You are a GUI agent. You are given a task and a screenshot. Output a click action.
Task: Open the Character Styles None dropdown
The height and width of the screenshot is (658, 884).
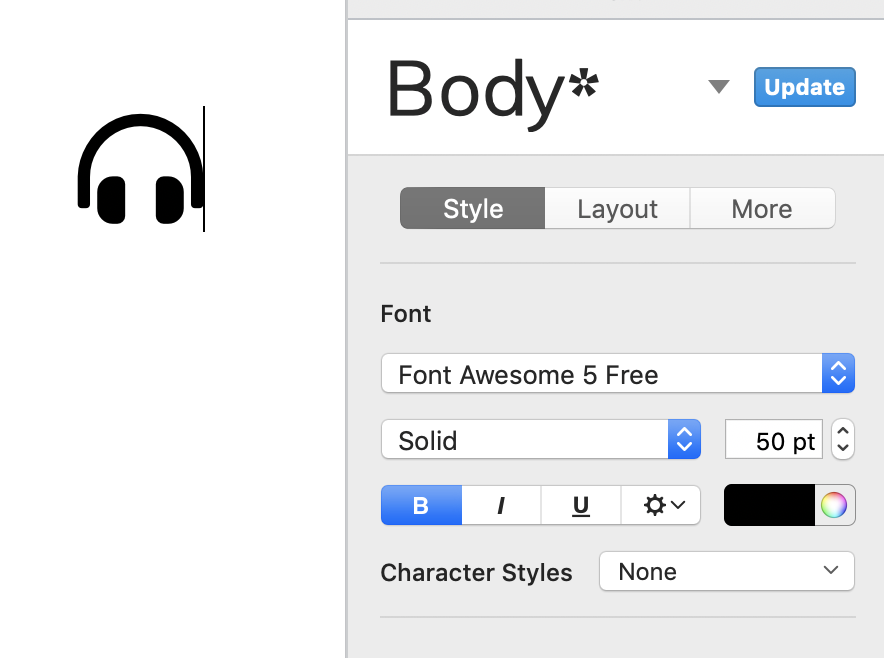click(x=726, y=571)
